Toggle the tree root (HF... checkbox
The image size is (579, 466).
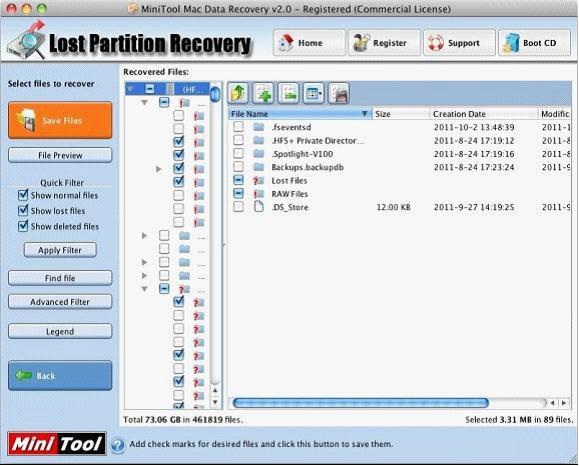150,89
